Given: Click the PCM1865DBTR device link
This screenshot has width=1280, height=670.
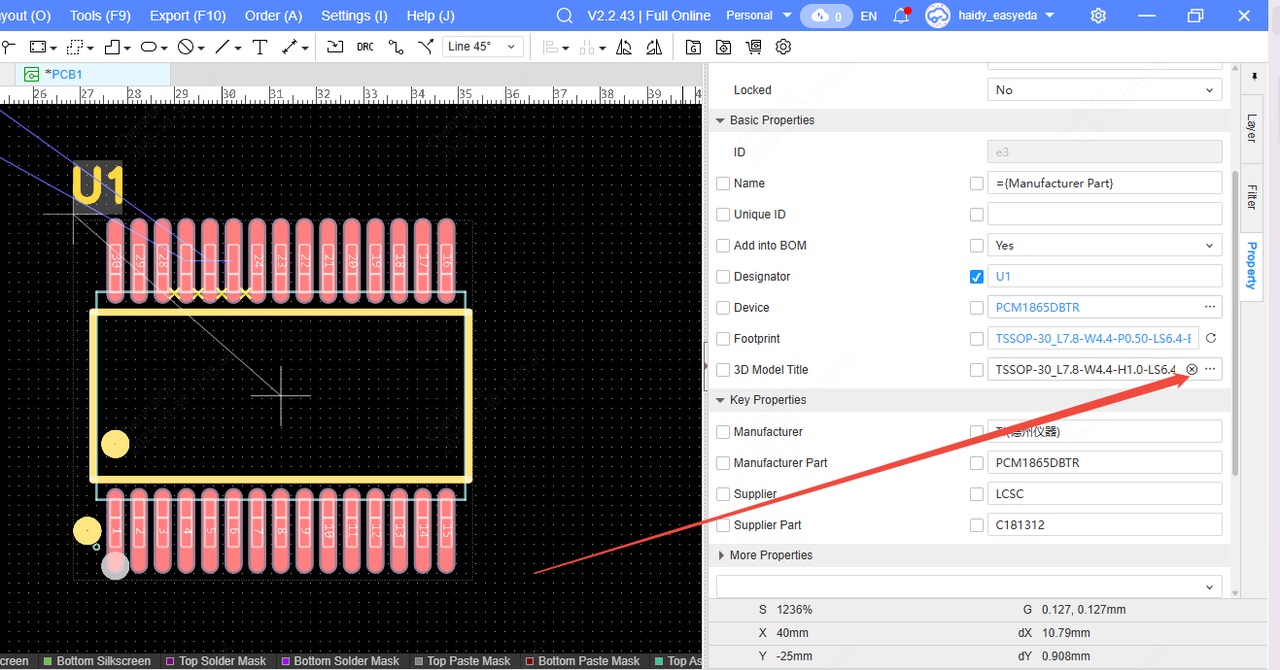Looking at the screenshot, I should (x=1037, y=308).
